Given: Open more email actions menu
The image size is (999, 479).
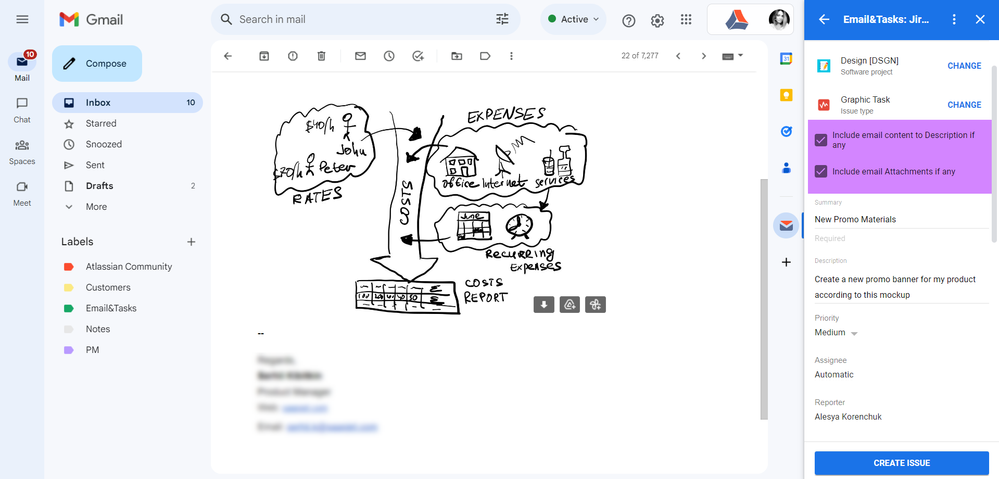Looking at the screenshot, I should (x=511, y=56).
